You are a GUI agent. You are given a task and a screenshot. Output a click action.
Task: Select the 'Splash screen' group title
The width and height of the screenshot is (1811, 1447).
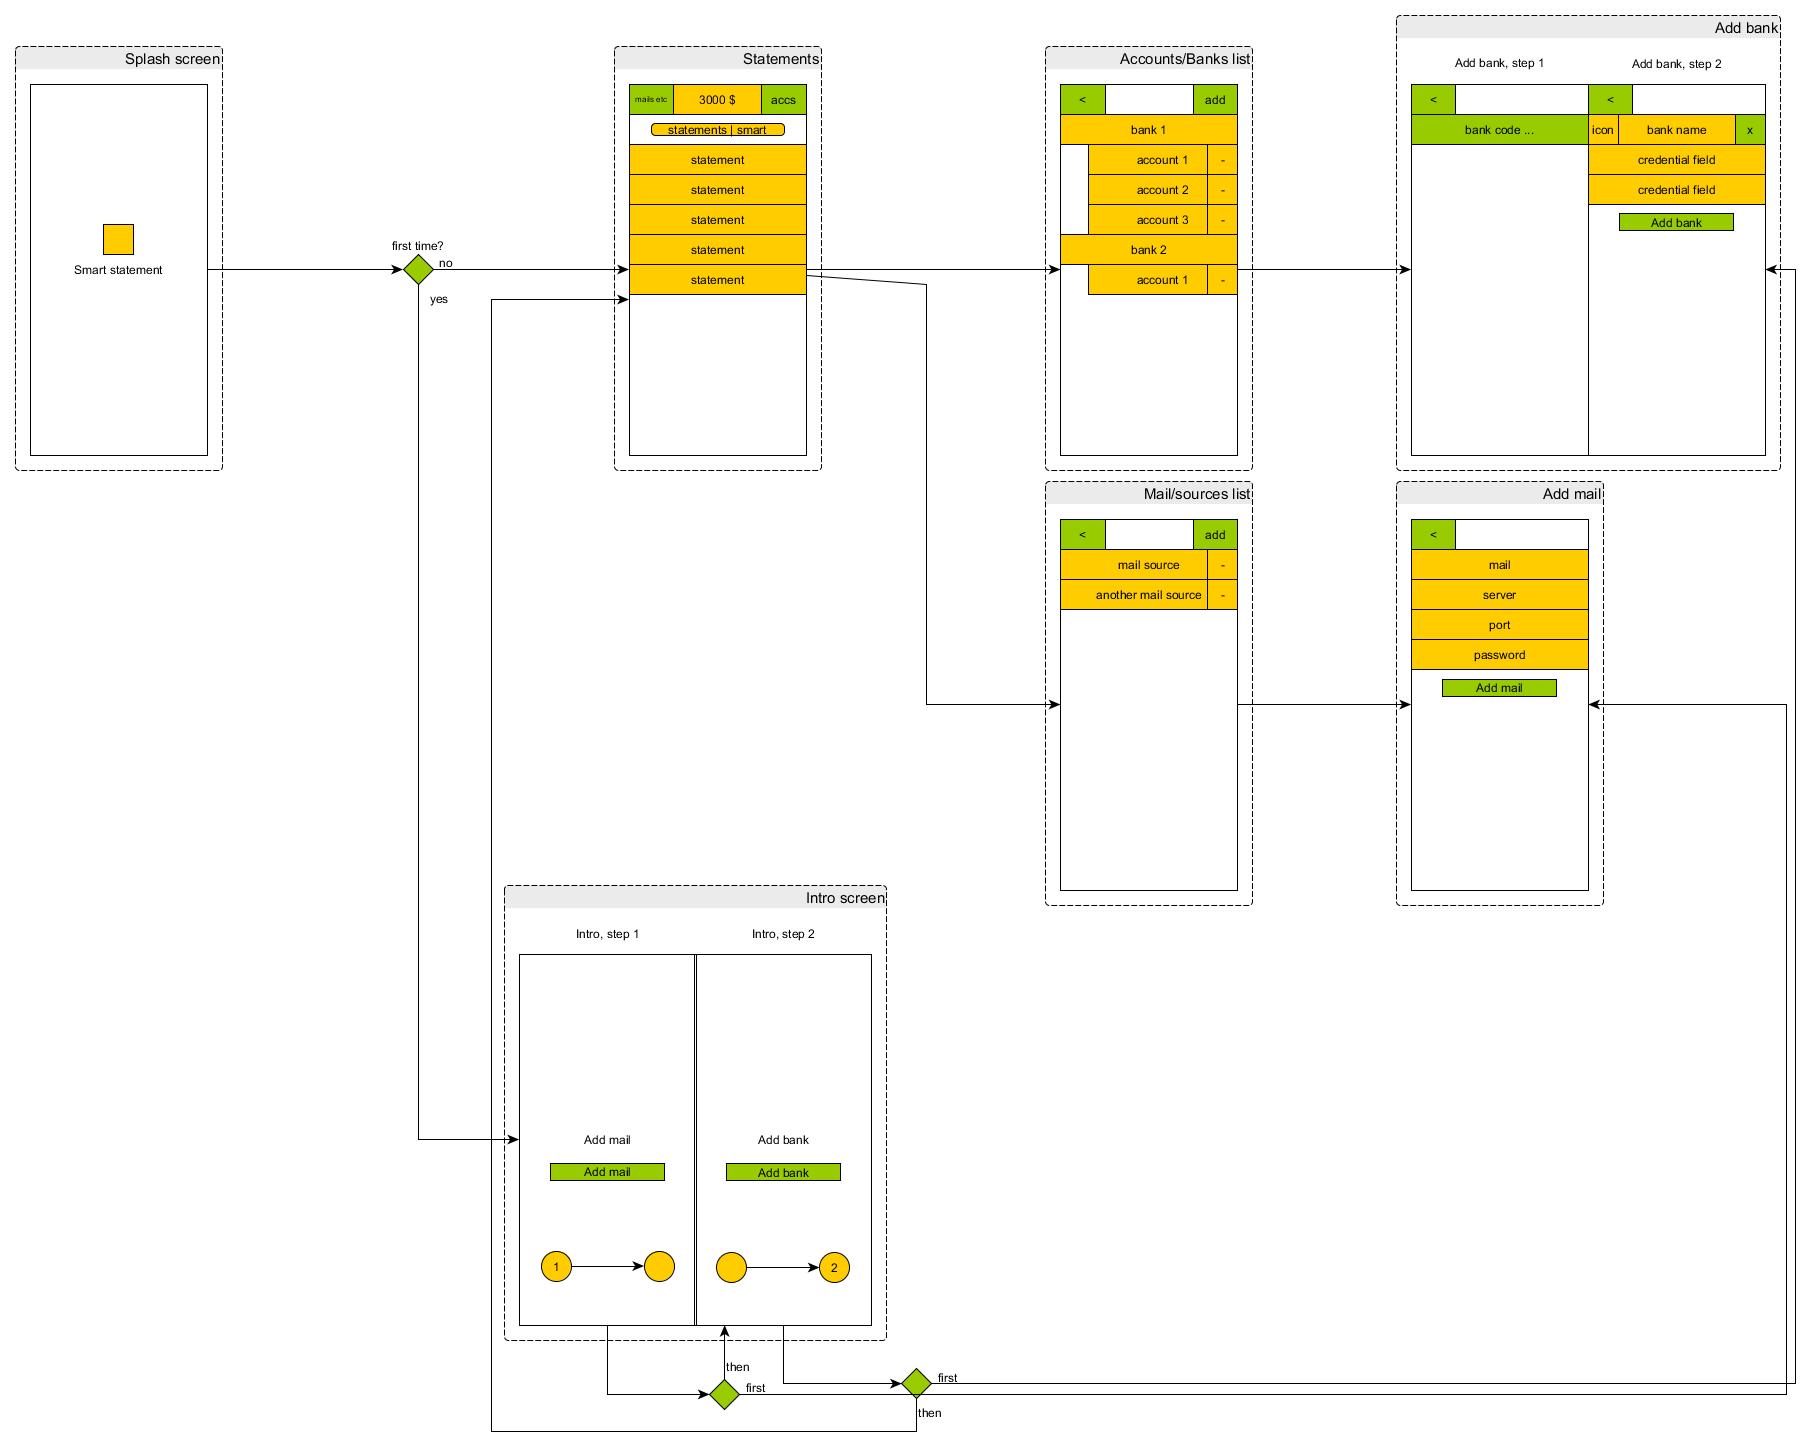pos(172,59)
